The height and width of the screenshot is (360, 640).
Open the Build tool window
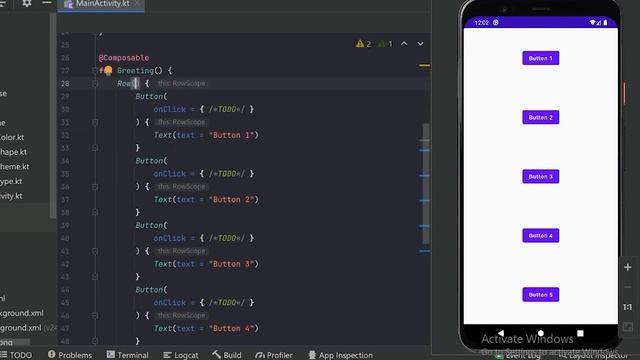227,355
